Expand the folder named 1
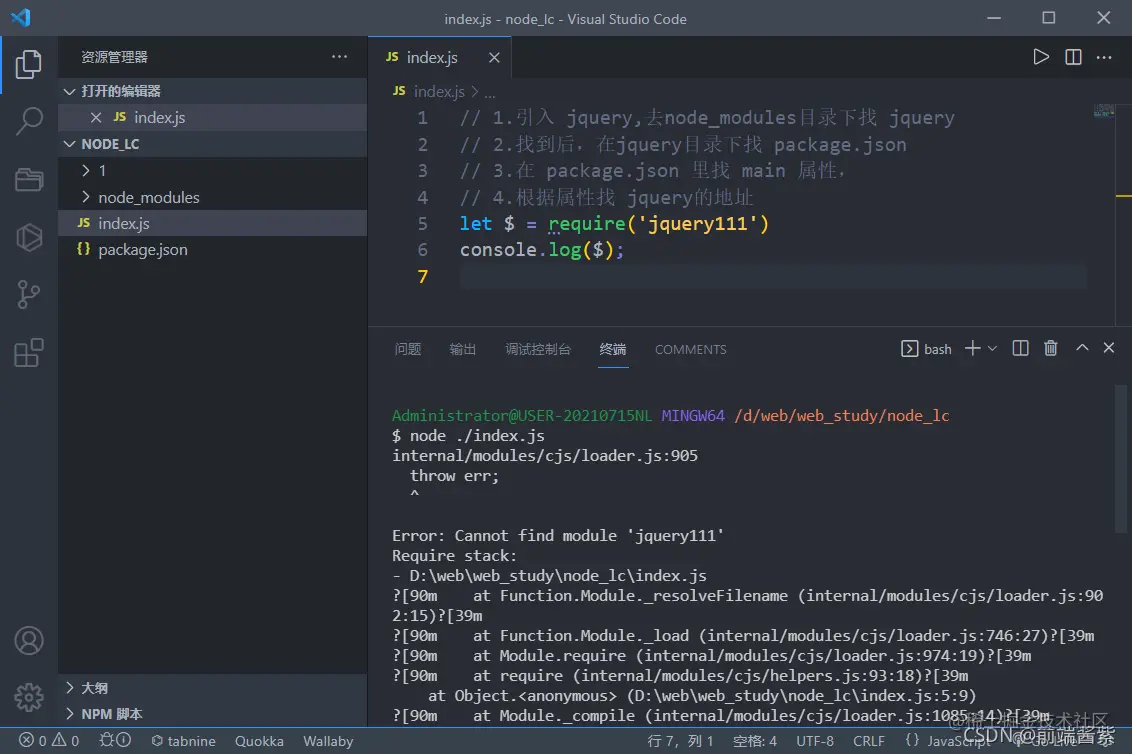 tap(212, 170)
